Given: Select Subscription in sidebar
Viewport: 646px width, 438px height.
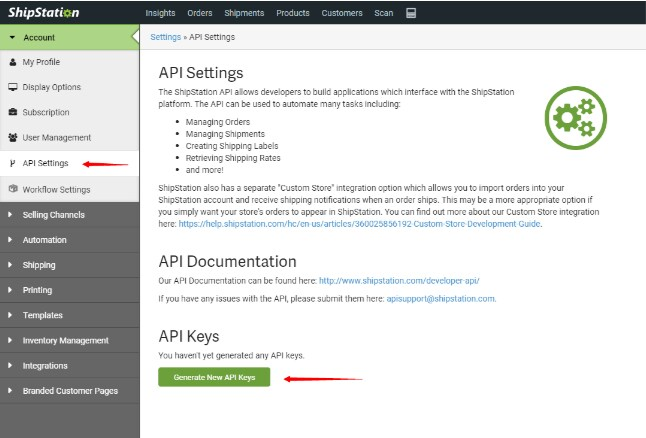Looking at the screenshot, I should (x=70, y=112).
